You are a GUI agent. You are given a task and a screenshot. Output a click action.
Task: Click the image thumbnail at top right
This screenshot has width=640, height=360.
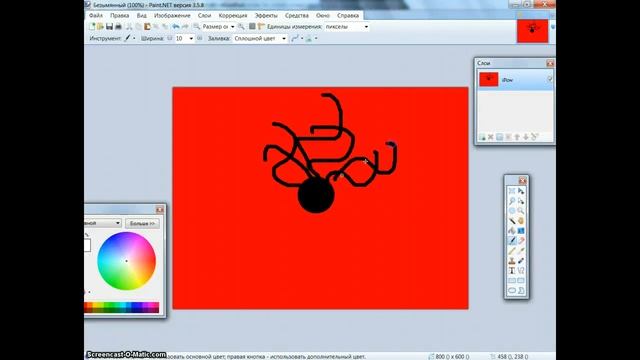tap(532, 31)
